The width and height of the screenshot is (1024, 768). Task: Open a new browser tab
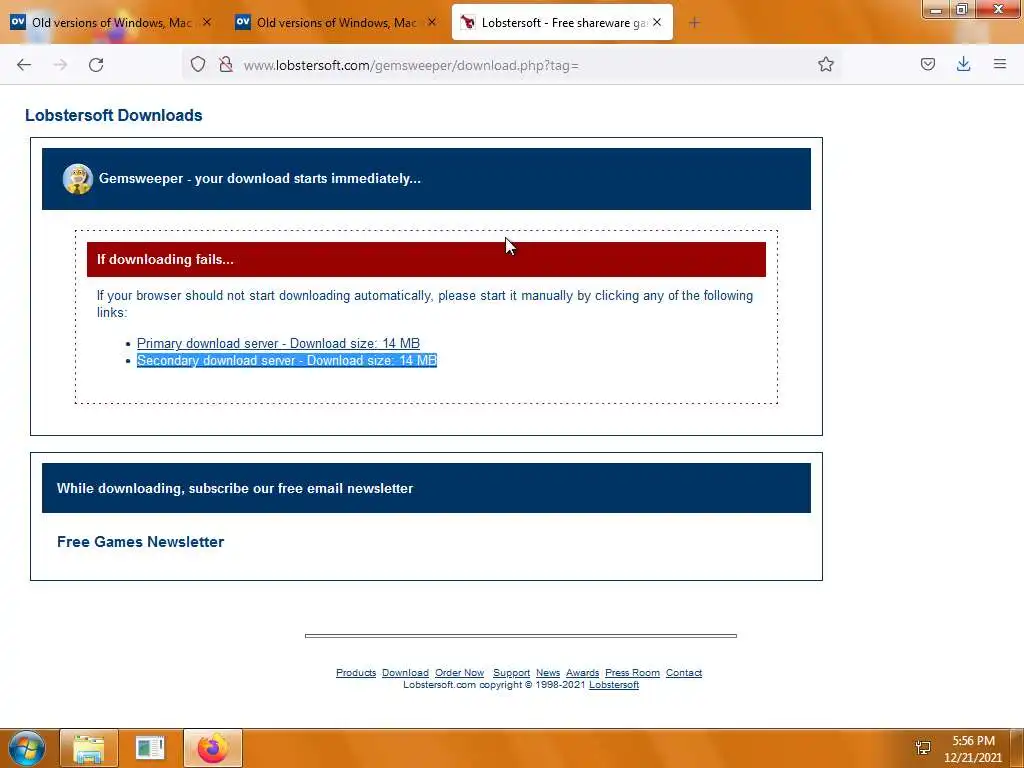694,23
